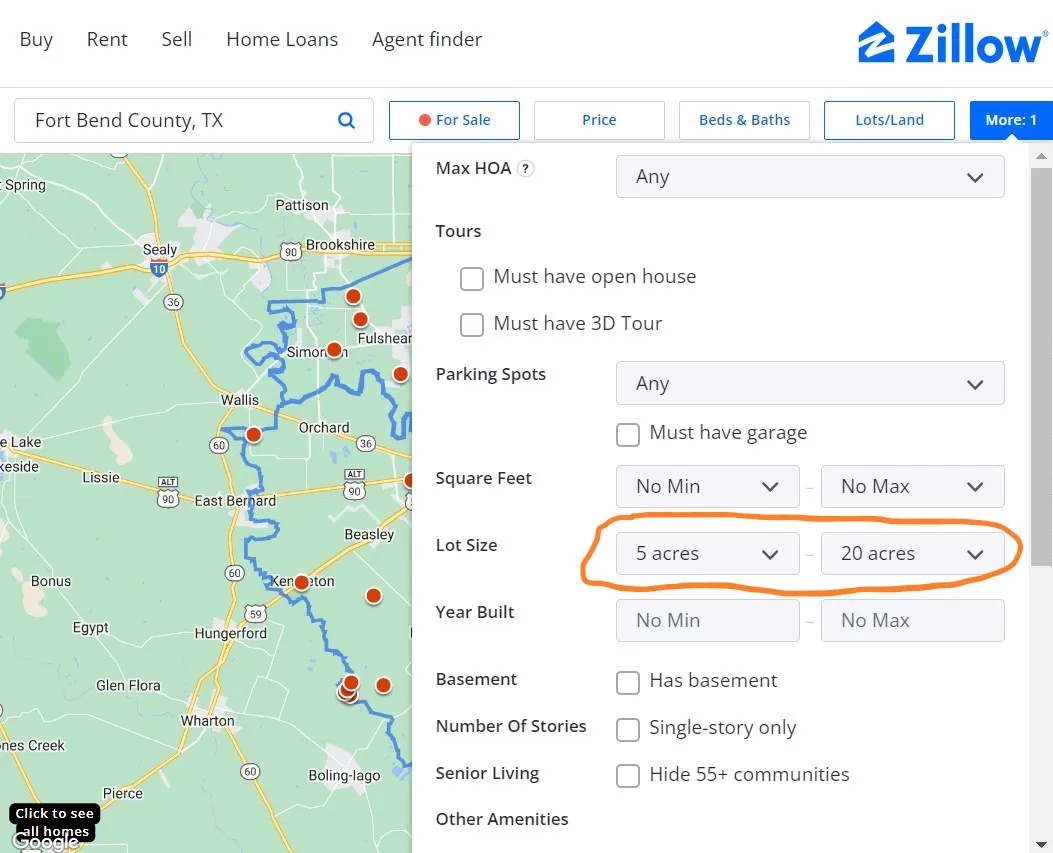
Task: Click Year Built No Min field
Action: [708, 621]
